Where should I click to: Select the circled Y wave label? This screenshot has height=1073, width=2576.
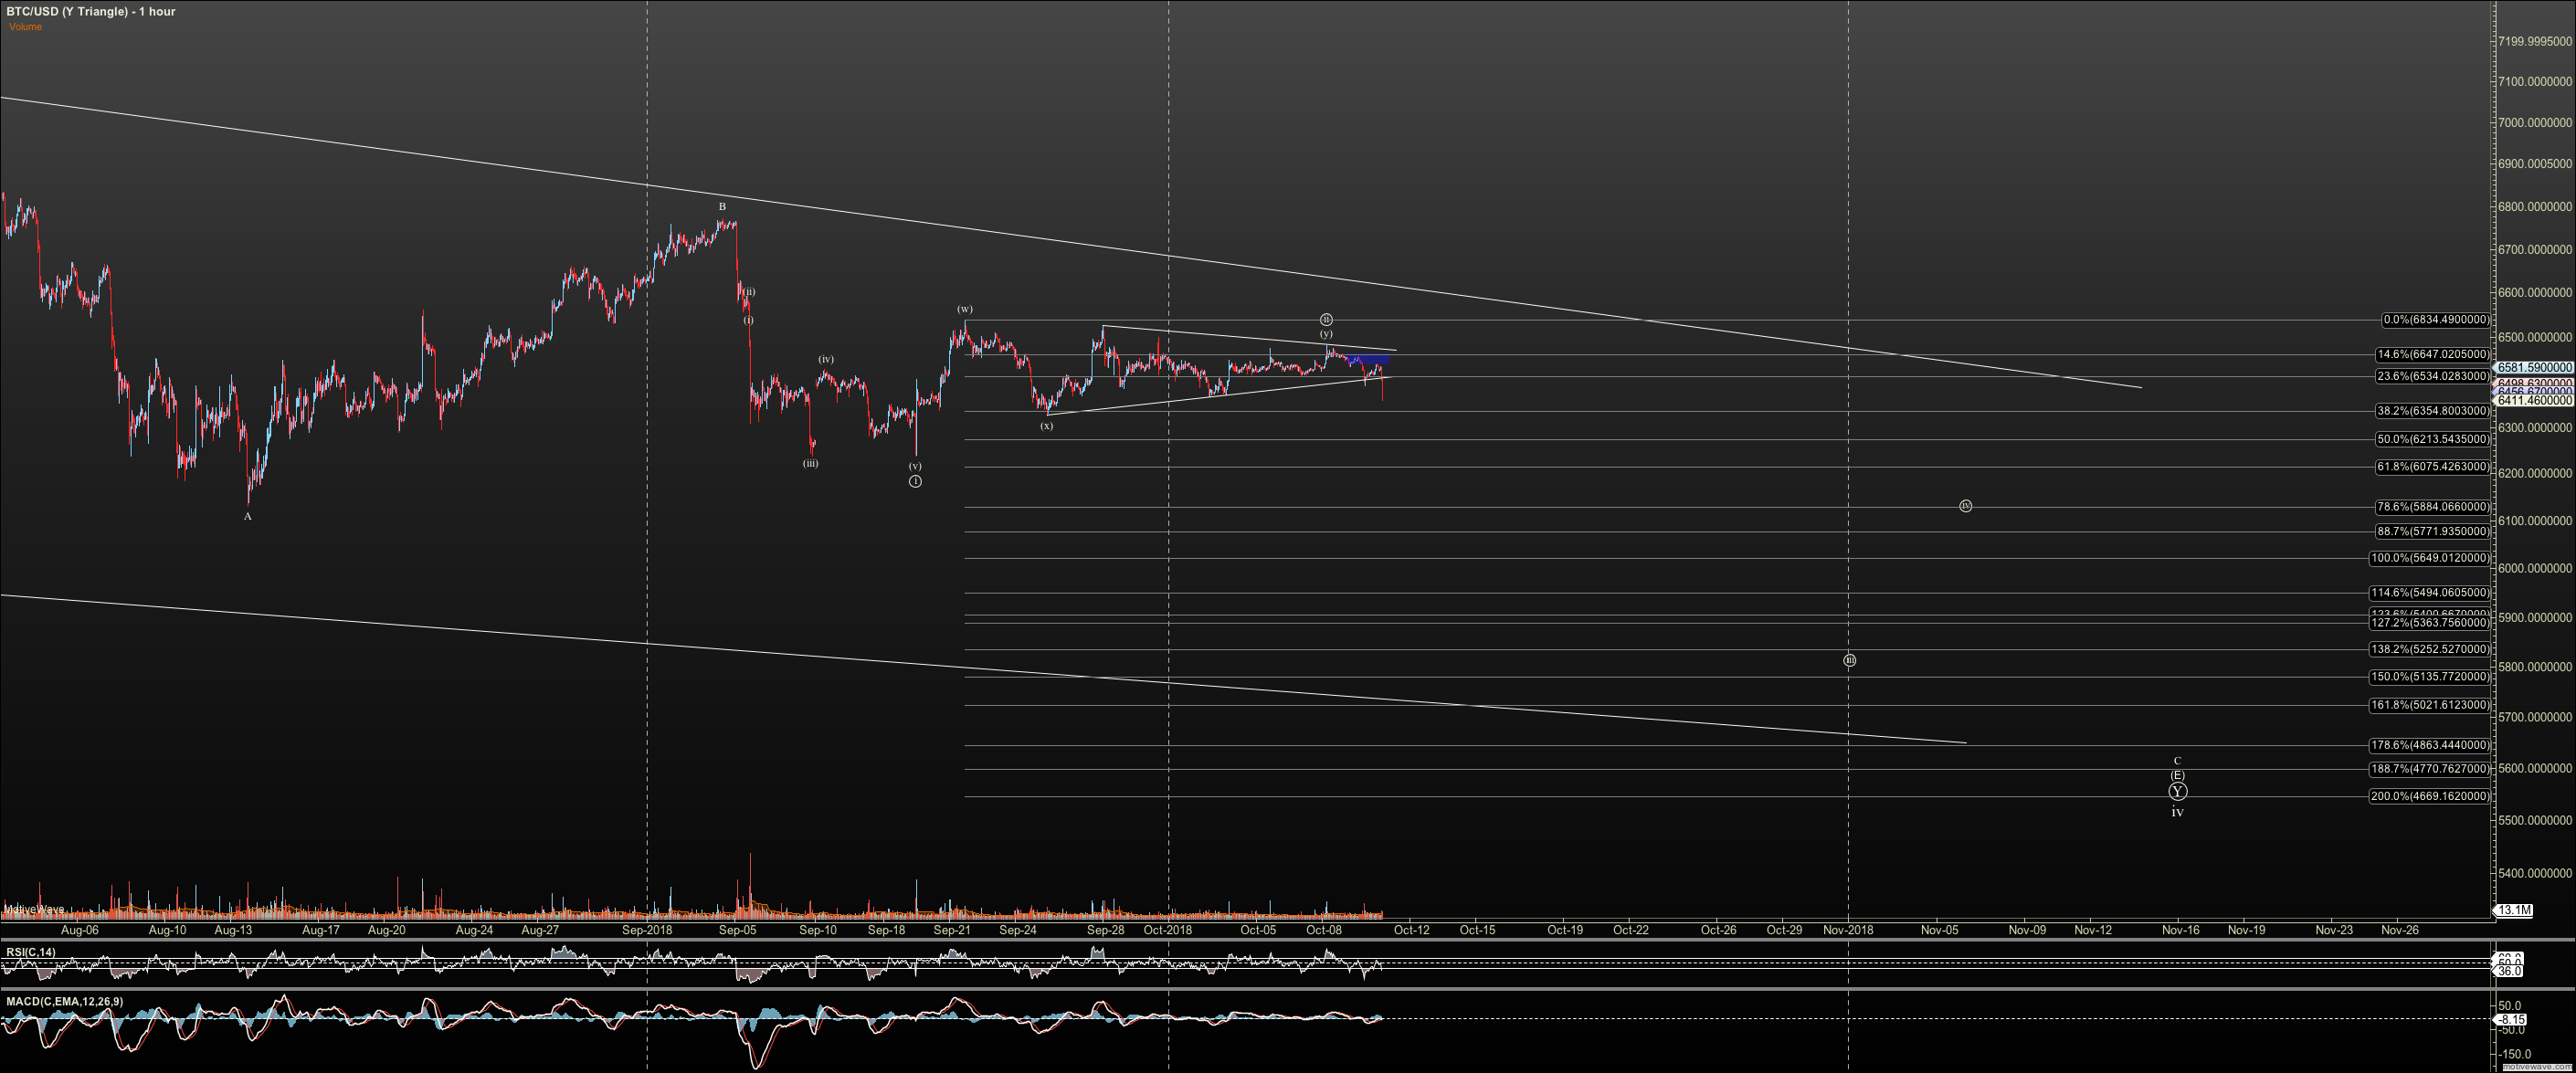[2177, 791]
